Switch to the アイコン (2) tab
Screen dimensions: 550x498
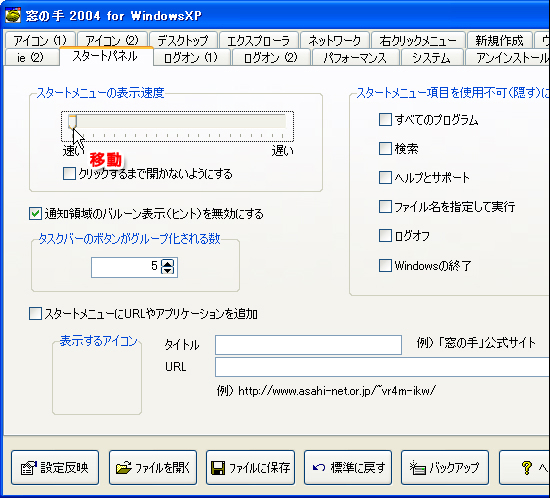pos(112,40)
